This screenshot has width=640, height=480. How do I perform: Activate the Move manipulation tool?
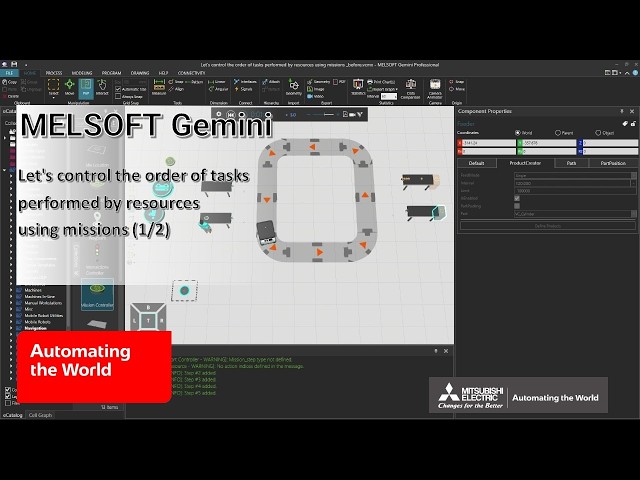click(x=69, y=87)
